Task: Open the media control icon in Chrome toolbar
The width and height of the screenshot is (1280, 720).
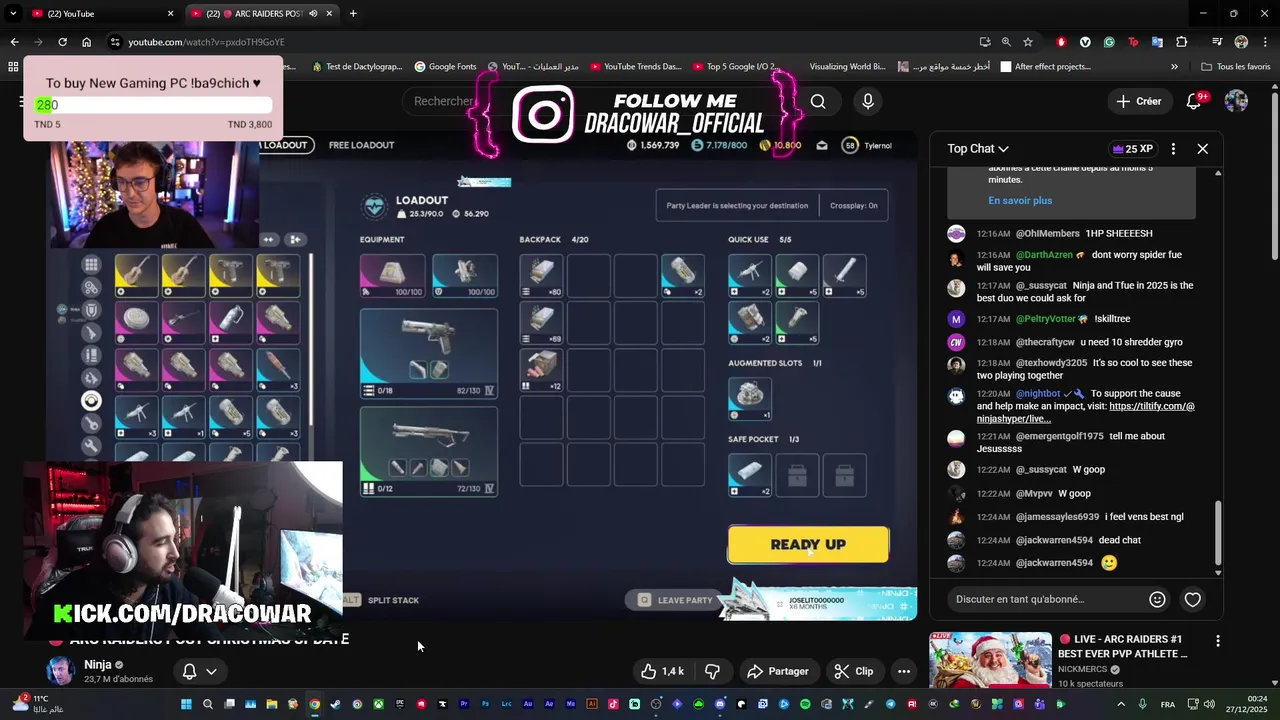Action: point(1217,42)
